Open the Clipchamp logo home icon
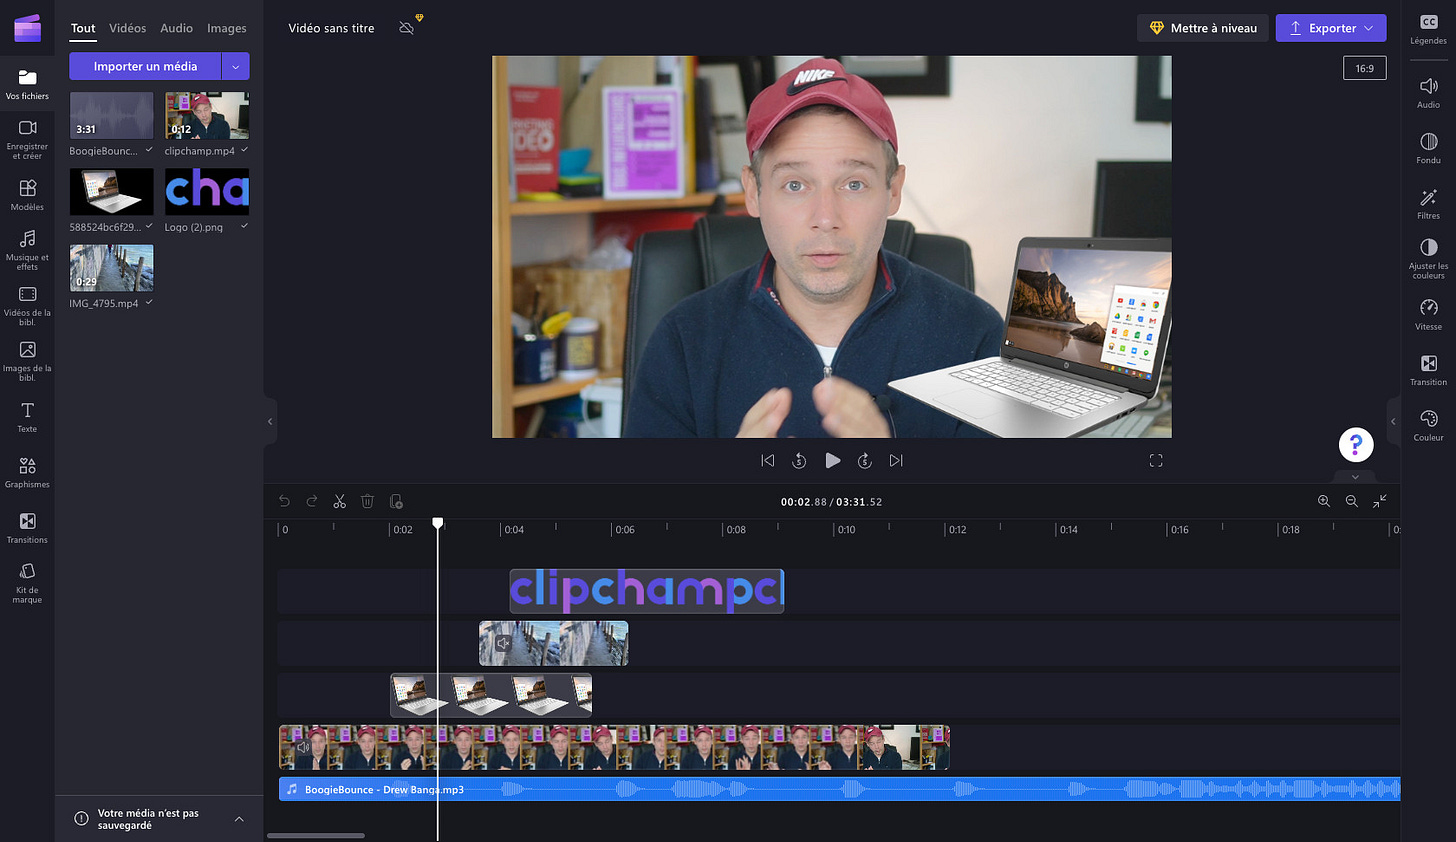 27,28
